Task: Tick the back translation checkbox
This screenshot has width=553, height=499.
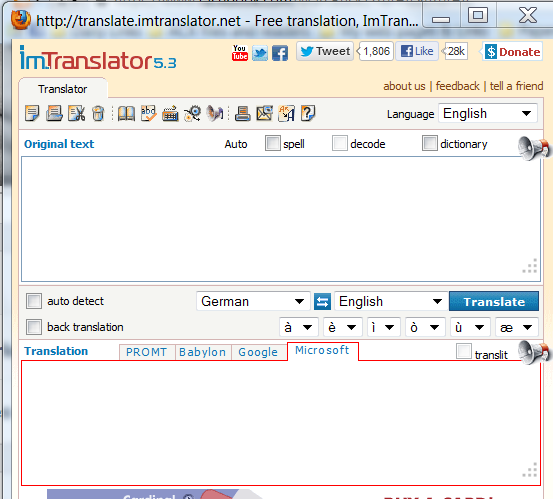Action: (x=34, y=327)
